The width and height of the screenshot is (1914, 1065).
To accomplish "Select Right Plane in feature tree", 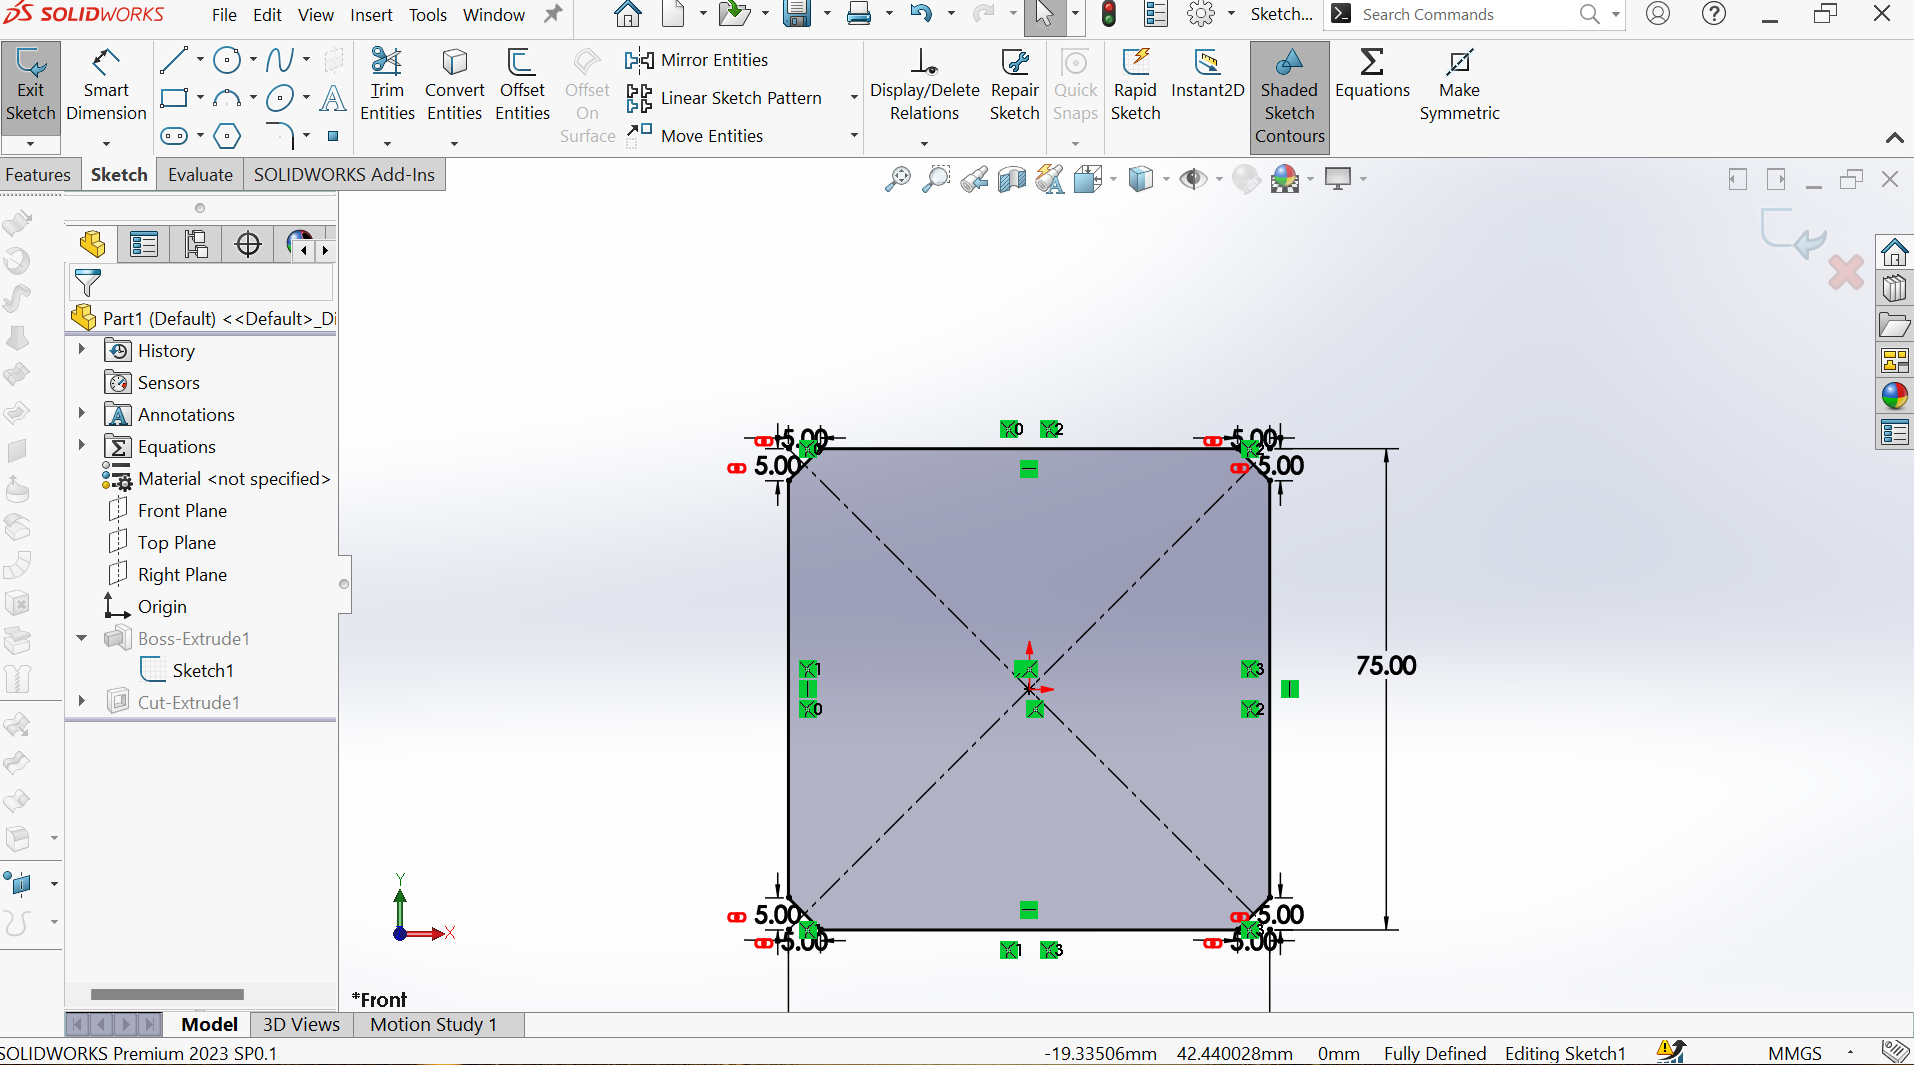I will click(x=182, y=575).
